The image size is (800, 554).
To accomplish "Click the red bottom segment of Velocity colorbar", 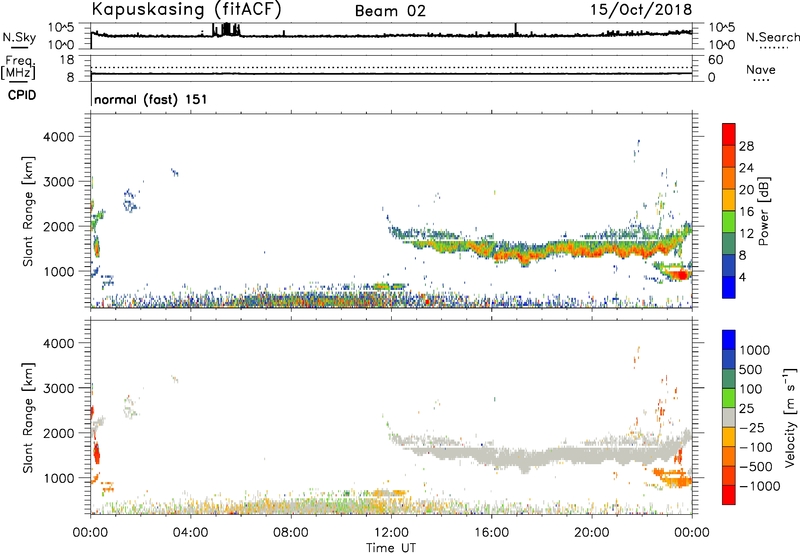I will (729, 495).
